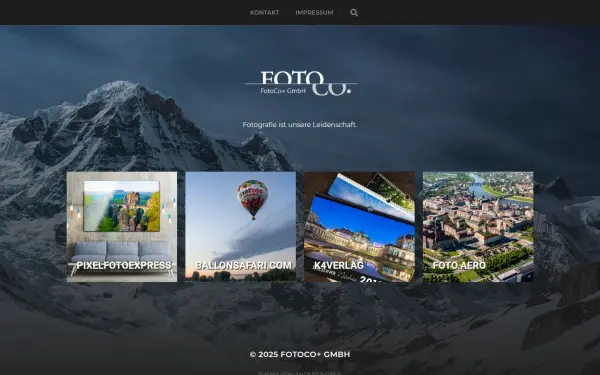Open the Kontakt menu item

click(264, 13)
